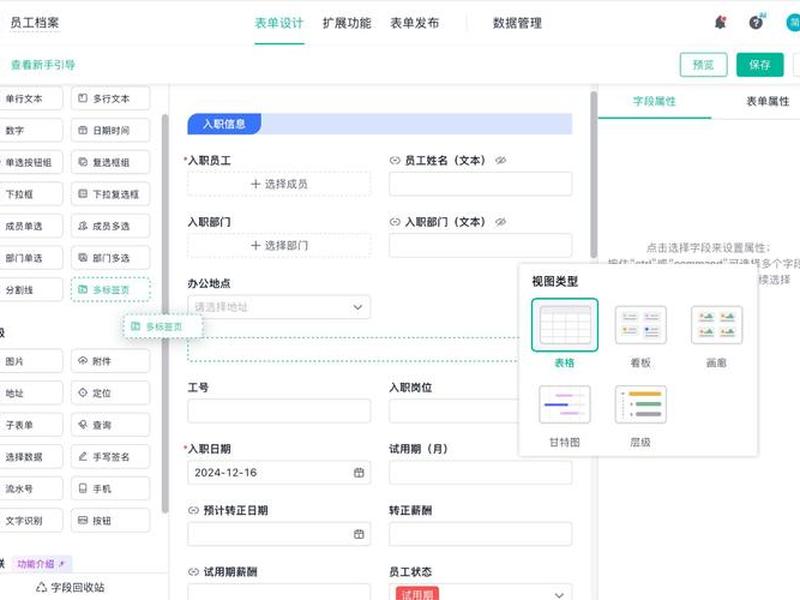Add the 附件 field widget

(x=111, y=361)
